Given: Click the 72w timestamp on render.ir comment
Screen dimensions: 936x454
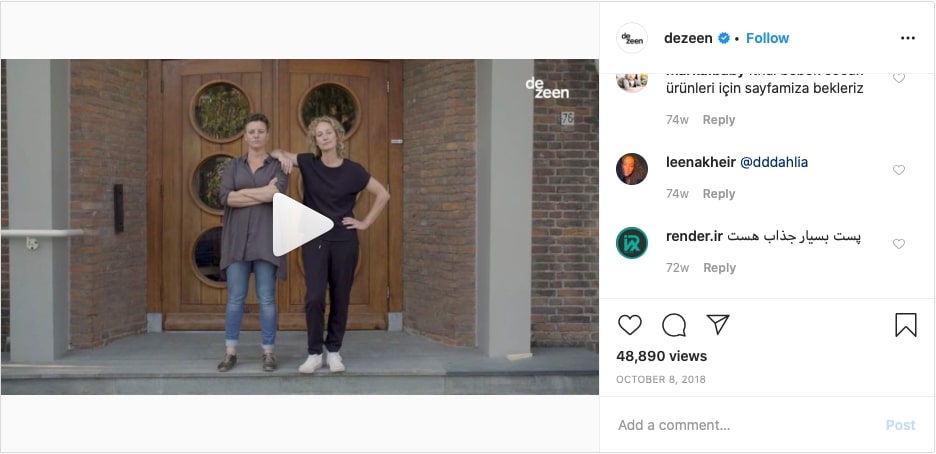Looking at the screenshot, I should [677, 268].
